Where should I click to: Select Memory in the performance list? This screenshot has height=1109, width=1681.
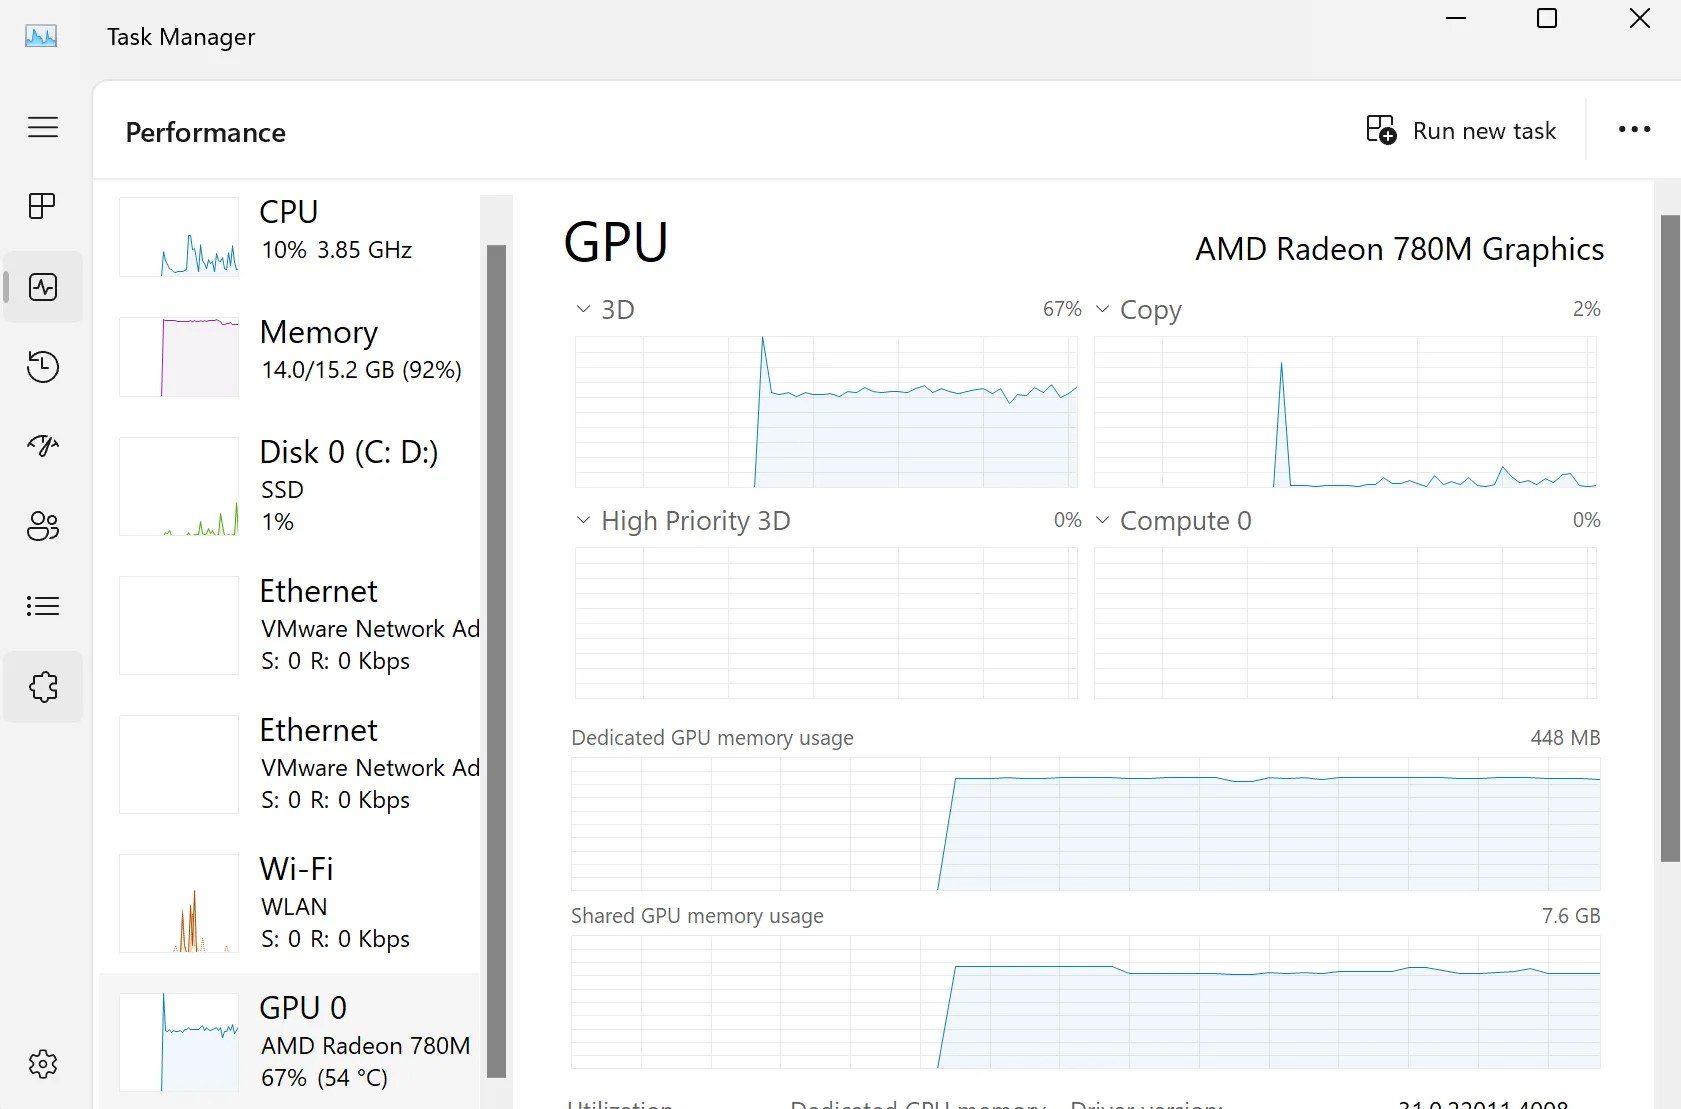pyautogui.click(x=290, y=356)
